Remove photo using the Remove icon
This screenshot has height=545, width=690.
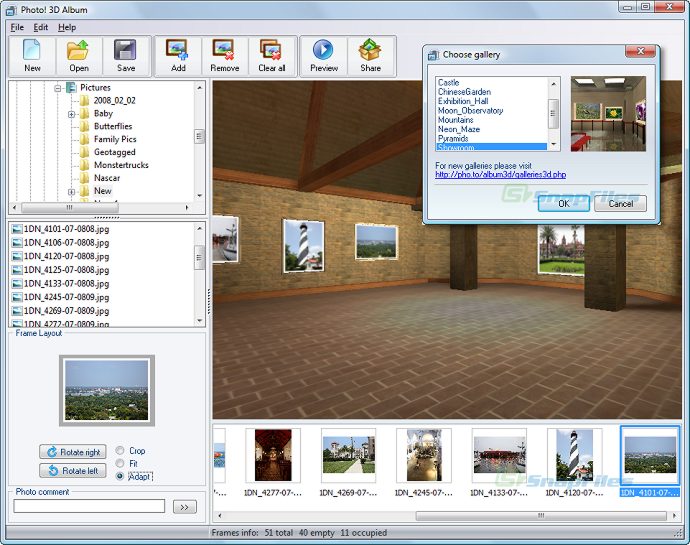tap(224, 56)
